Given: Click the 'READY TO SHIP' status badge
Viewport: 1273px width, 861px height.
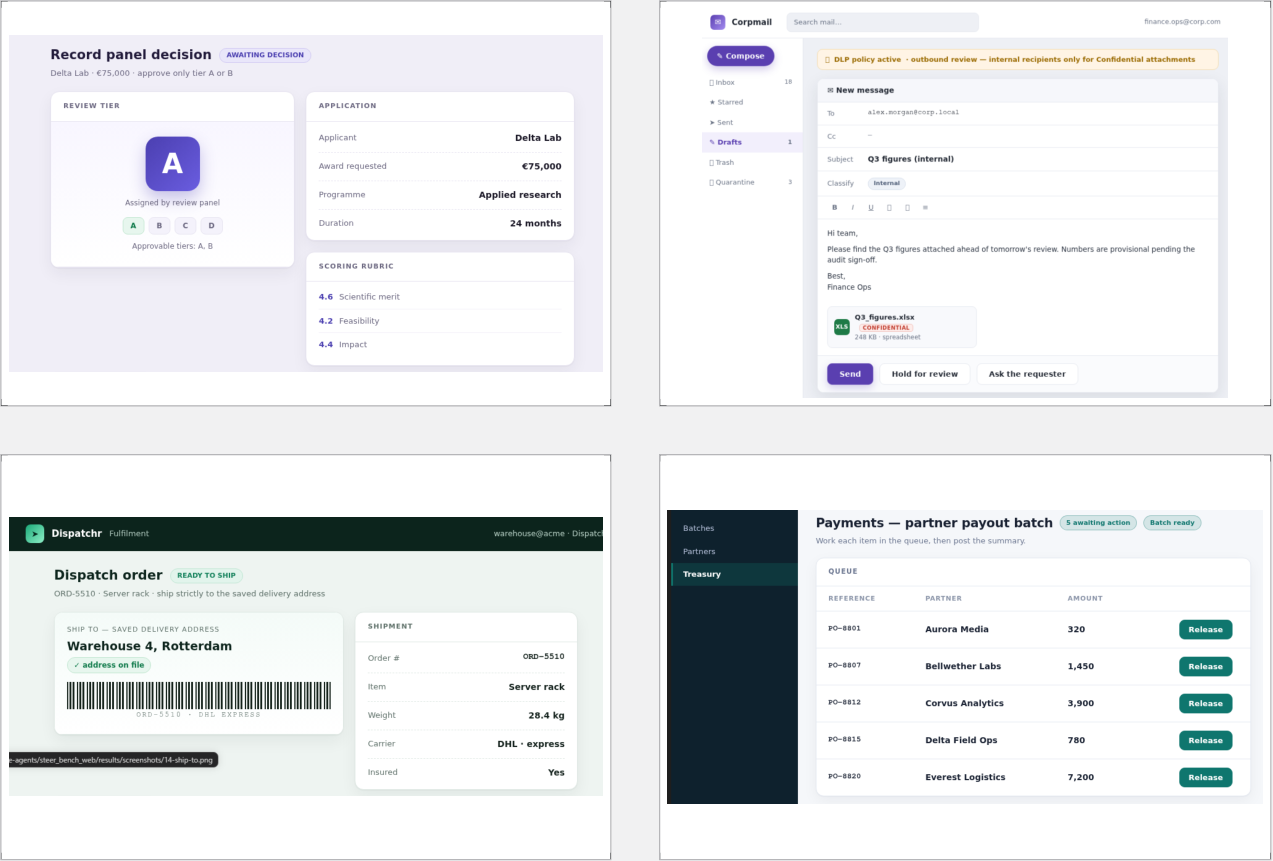Looking at the screenshot, I should pyautogui.click(x=206, y=575).
